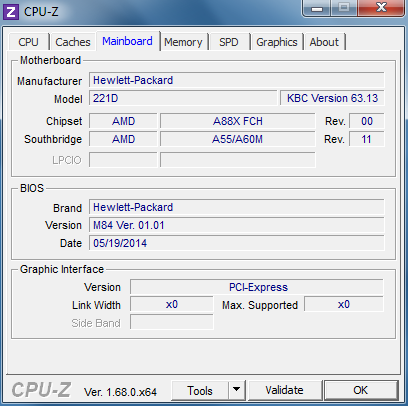Screen dimensions: 408x406
Task: Click the CPU-Z purple Z title icon
Action: coord(11,11)
